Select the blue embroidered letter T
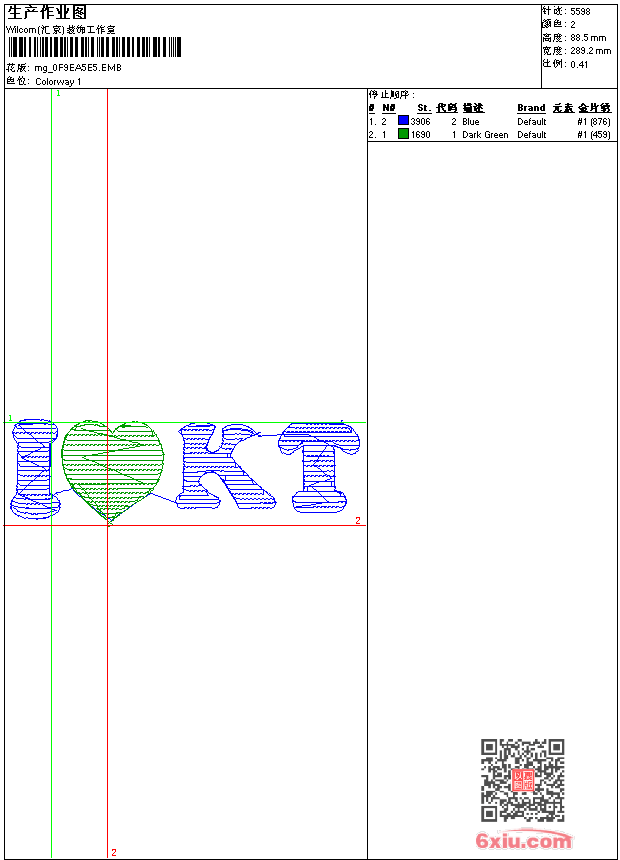620x860 pixels. [x=319, y=467]
